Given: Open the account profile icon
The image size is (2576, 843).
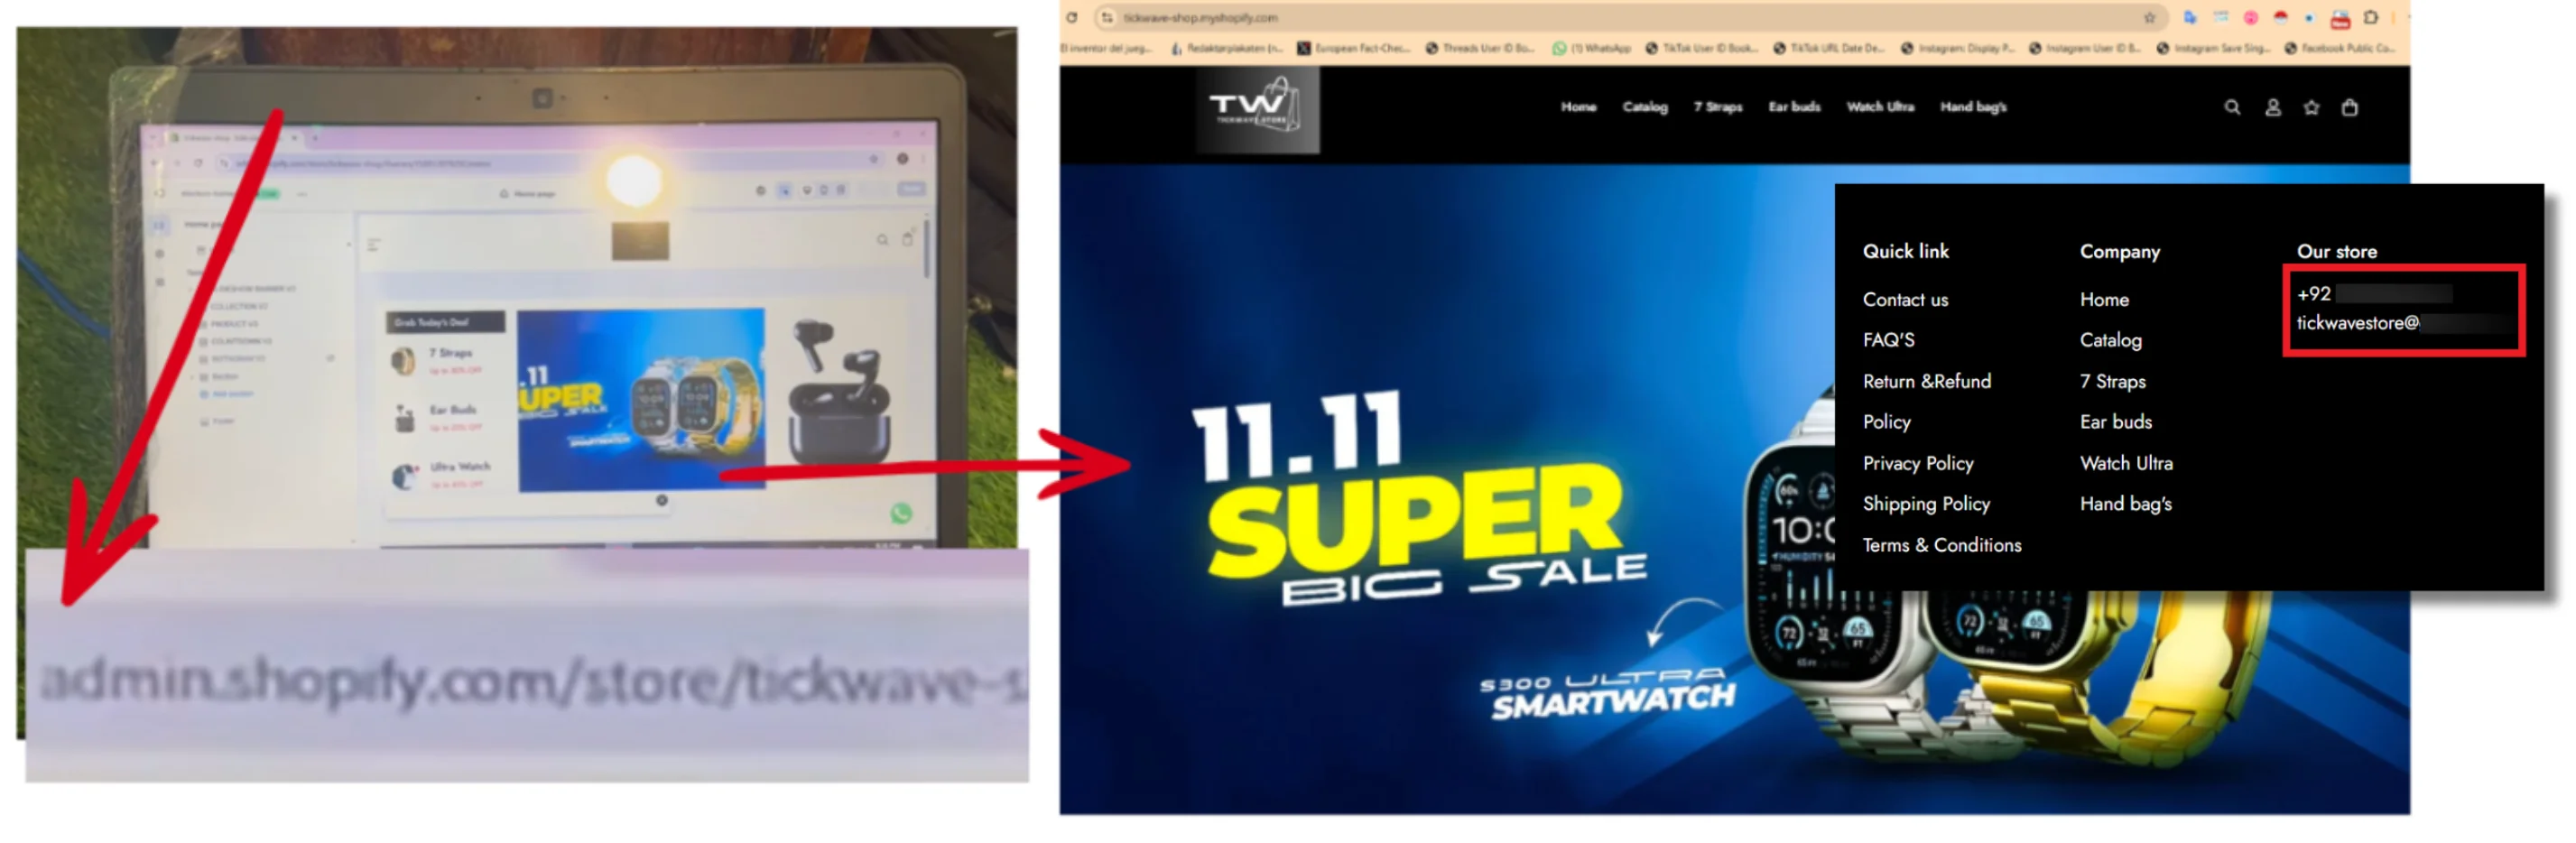Looking at the screenshot, I should click(x=2272, y=107).
